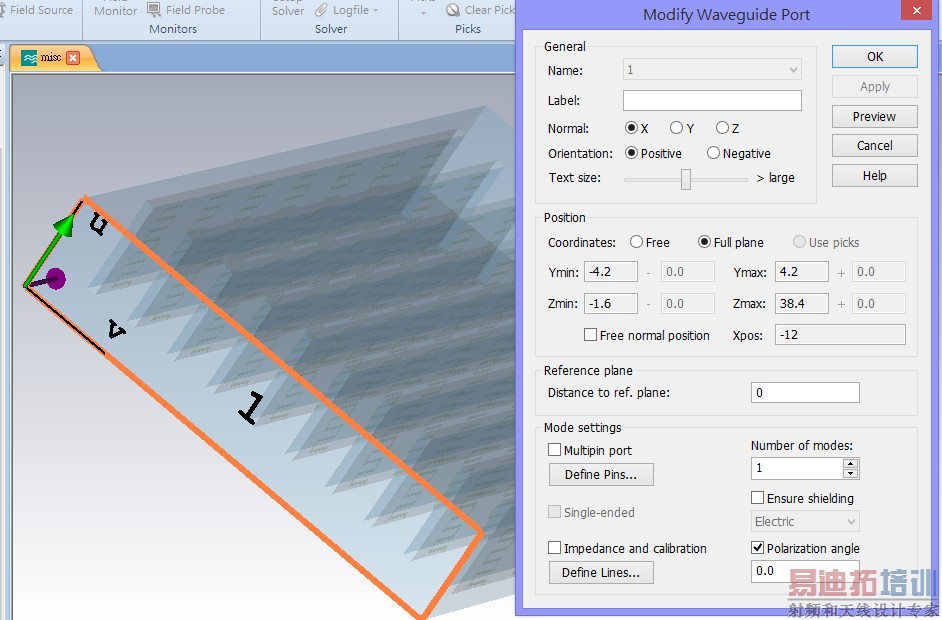This screenshot has width=942, height=620.
Task: Open the Electric shielding dropdown
Action: 805,521
